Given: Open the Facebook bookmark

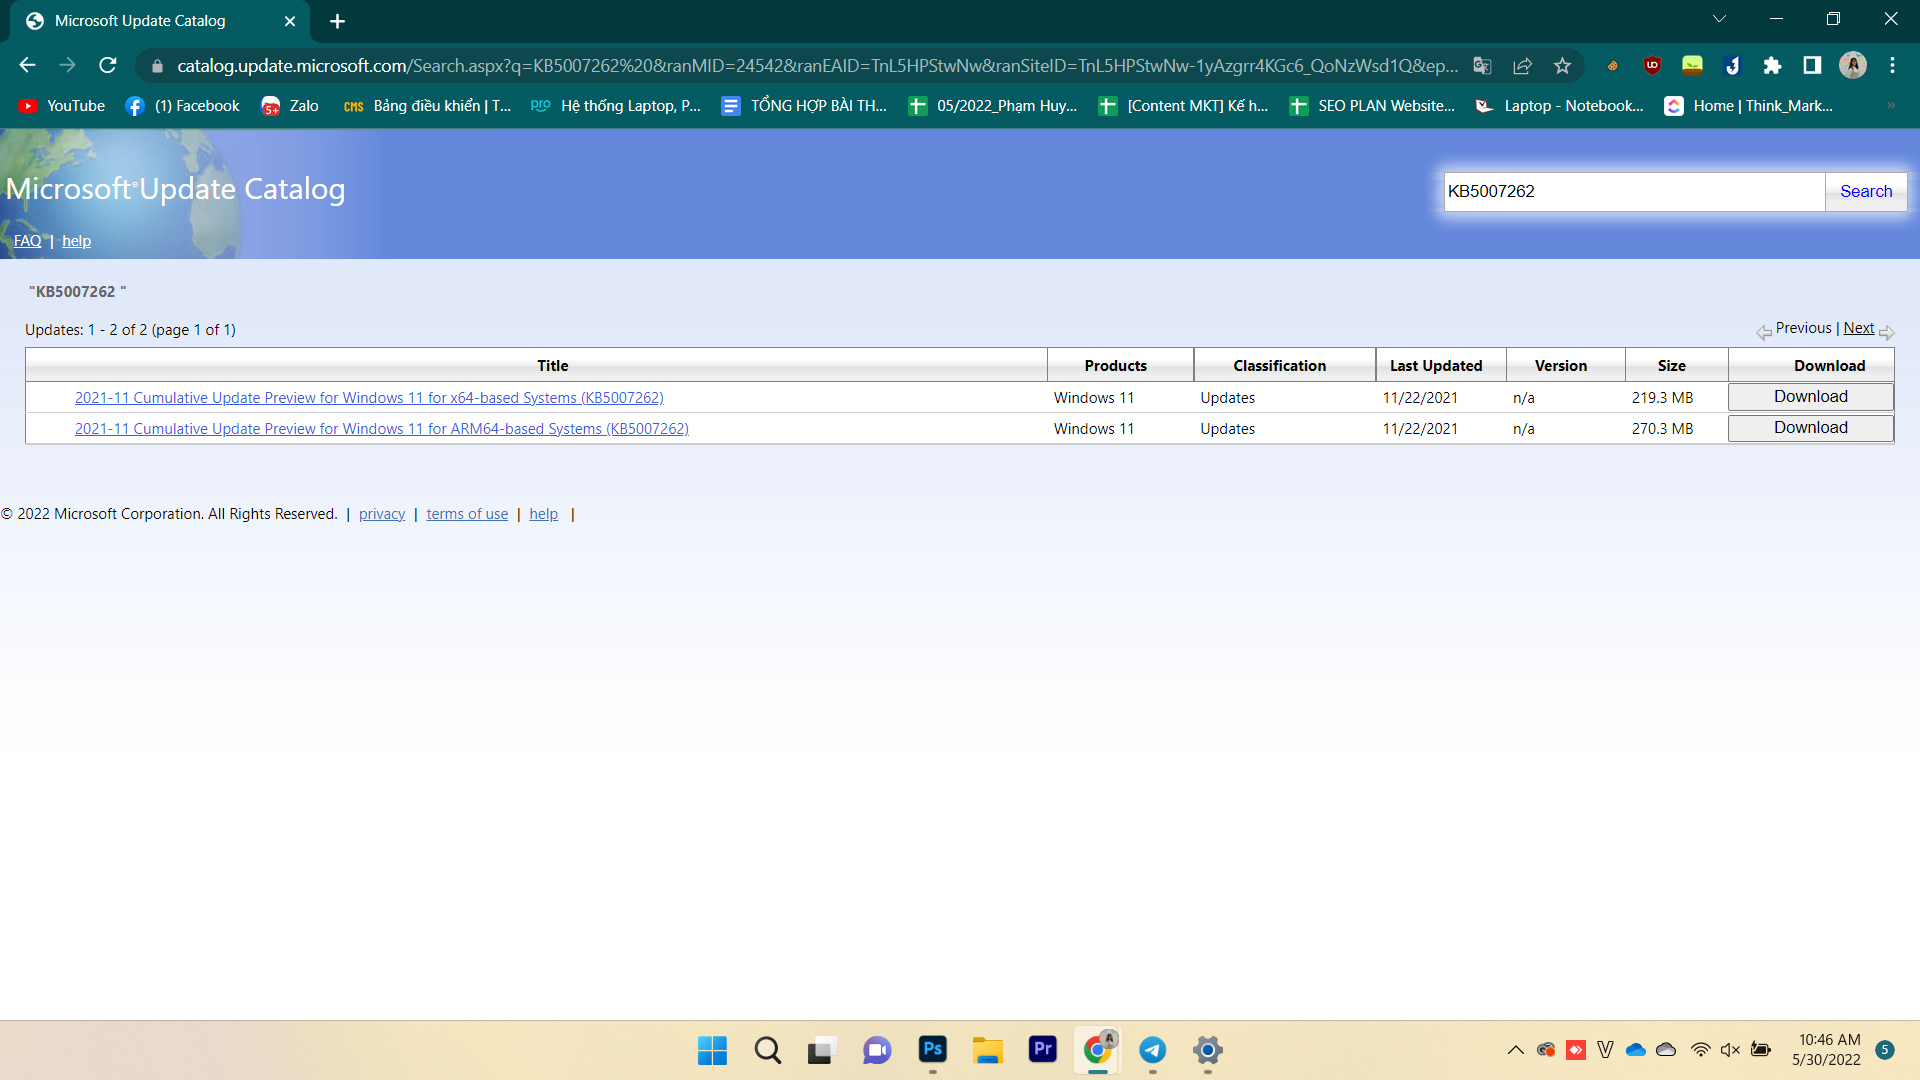Looking at the screenshot, I should tap(183, 106).
